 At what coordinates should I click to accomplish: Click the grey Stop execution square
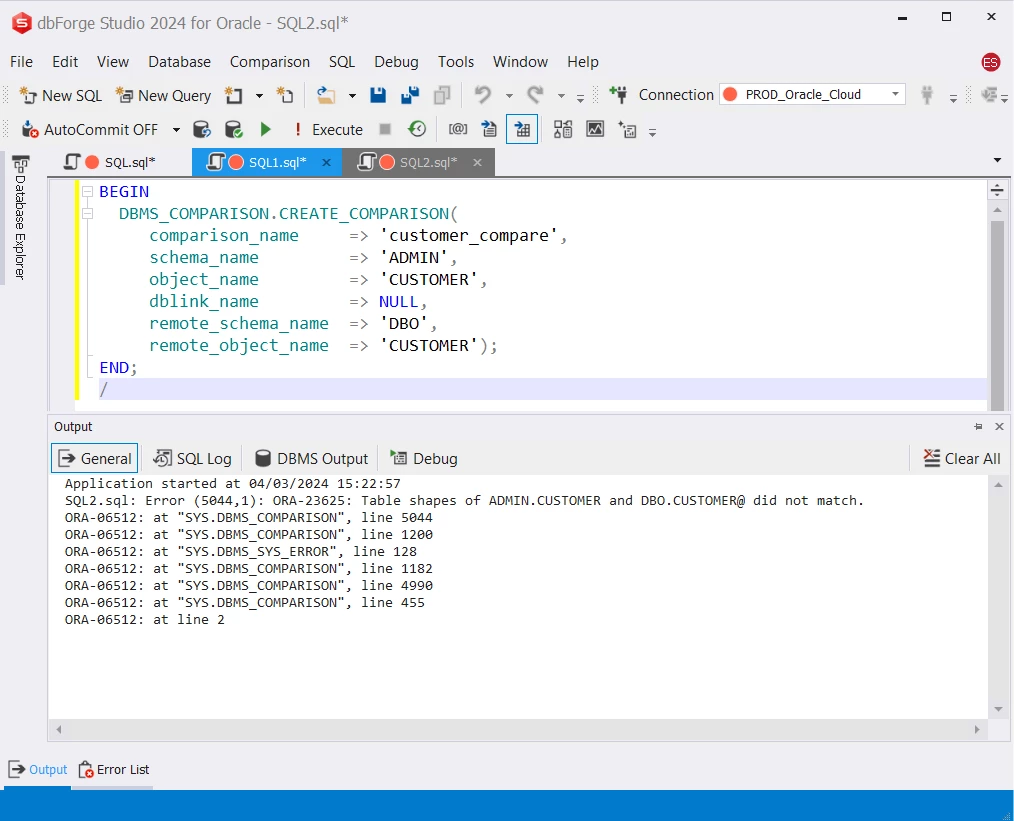coord(385,130)
